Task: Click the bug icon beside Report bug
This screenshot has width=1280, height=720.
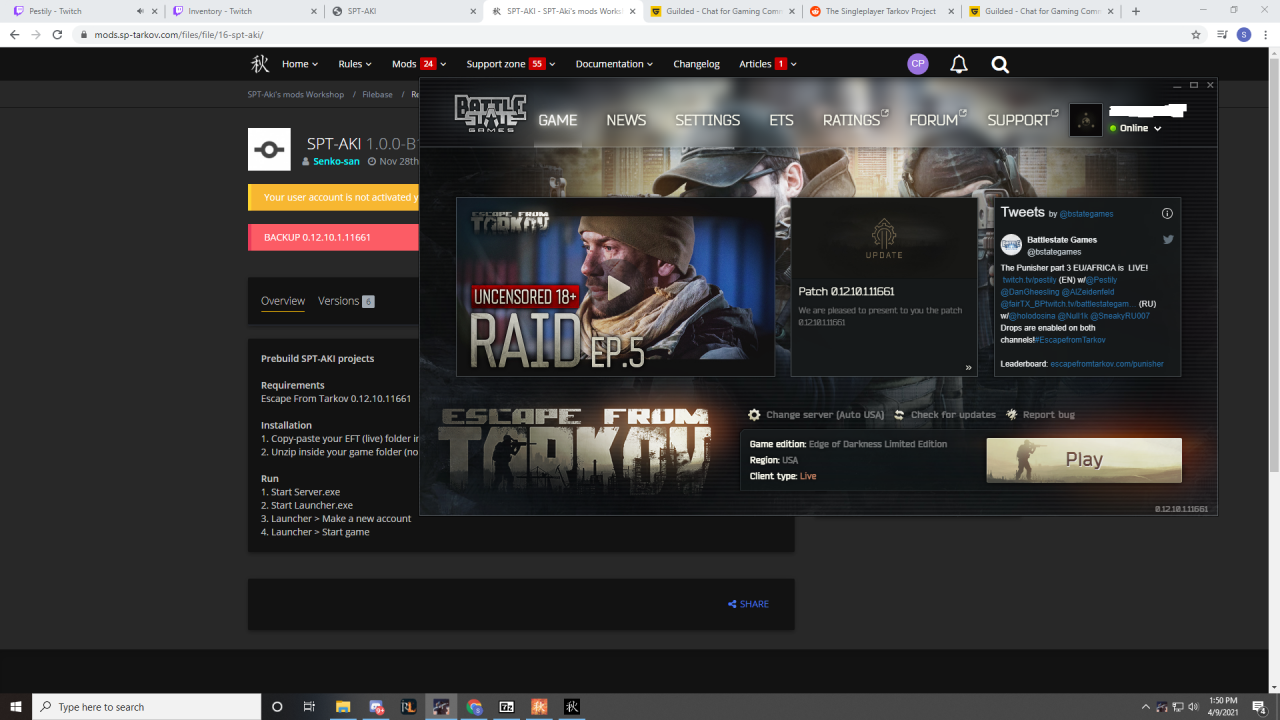Action: (x=1012, y=415)
